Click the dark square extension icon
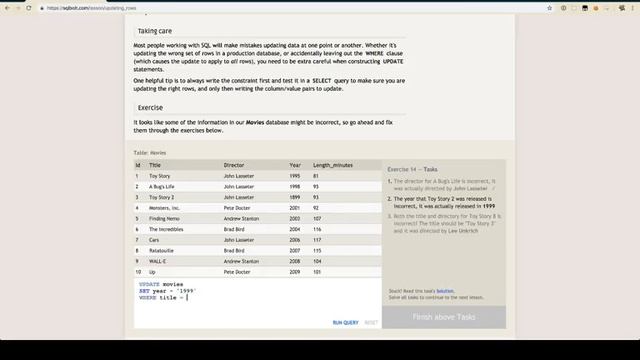Image resolution: width=640 pixels, height=360 pixels. pyautogui.click(x=585, y=8)
